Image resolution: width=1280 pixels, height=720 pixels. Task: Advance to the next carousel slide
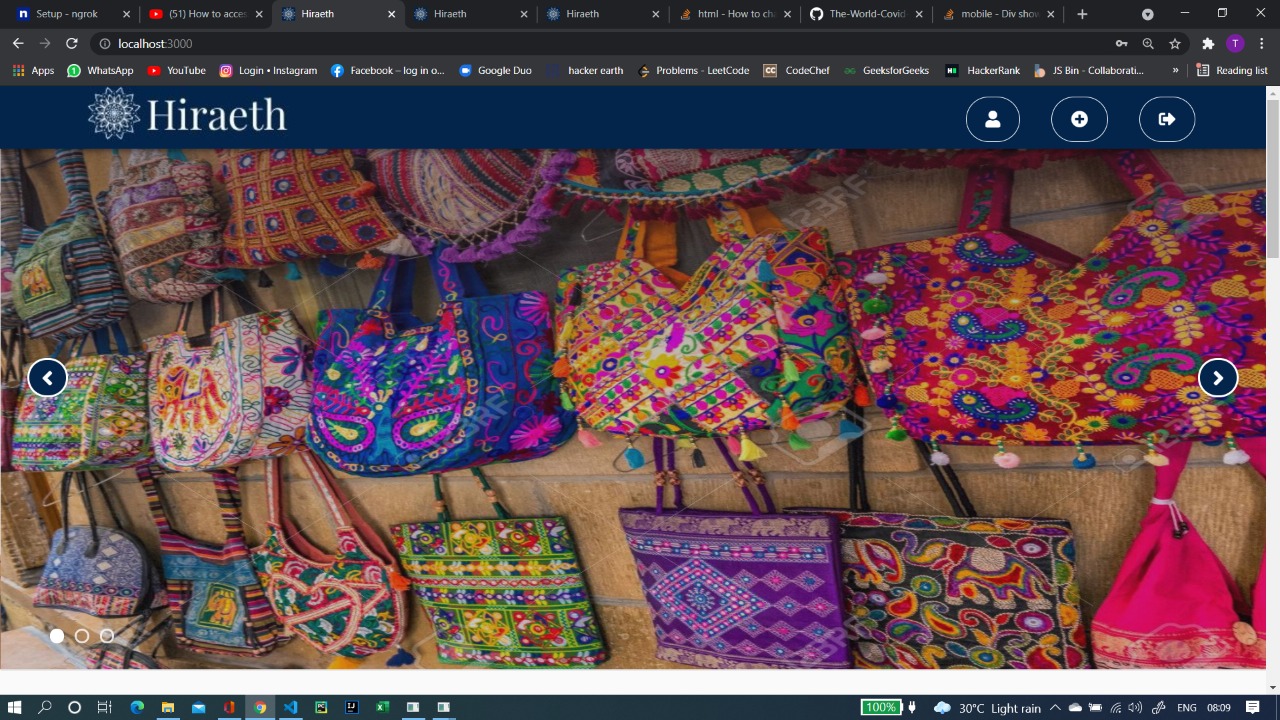pos(1218,378)
